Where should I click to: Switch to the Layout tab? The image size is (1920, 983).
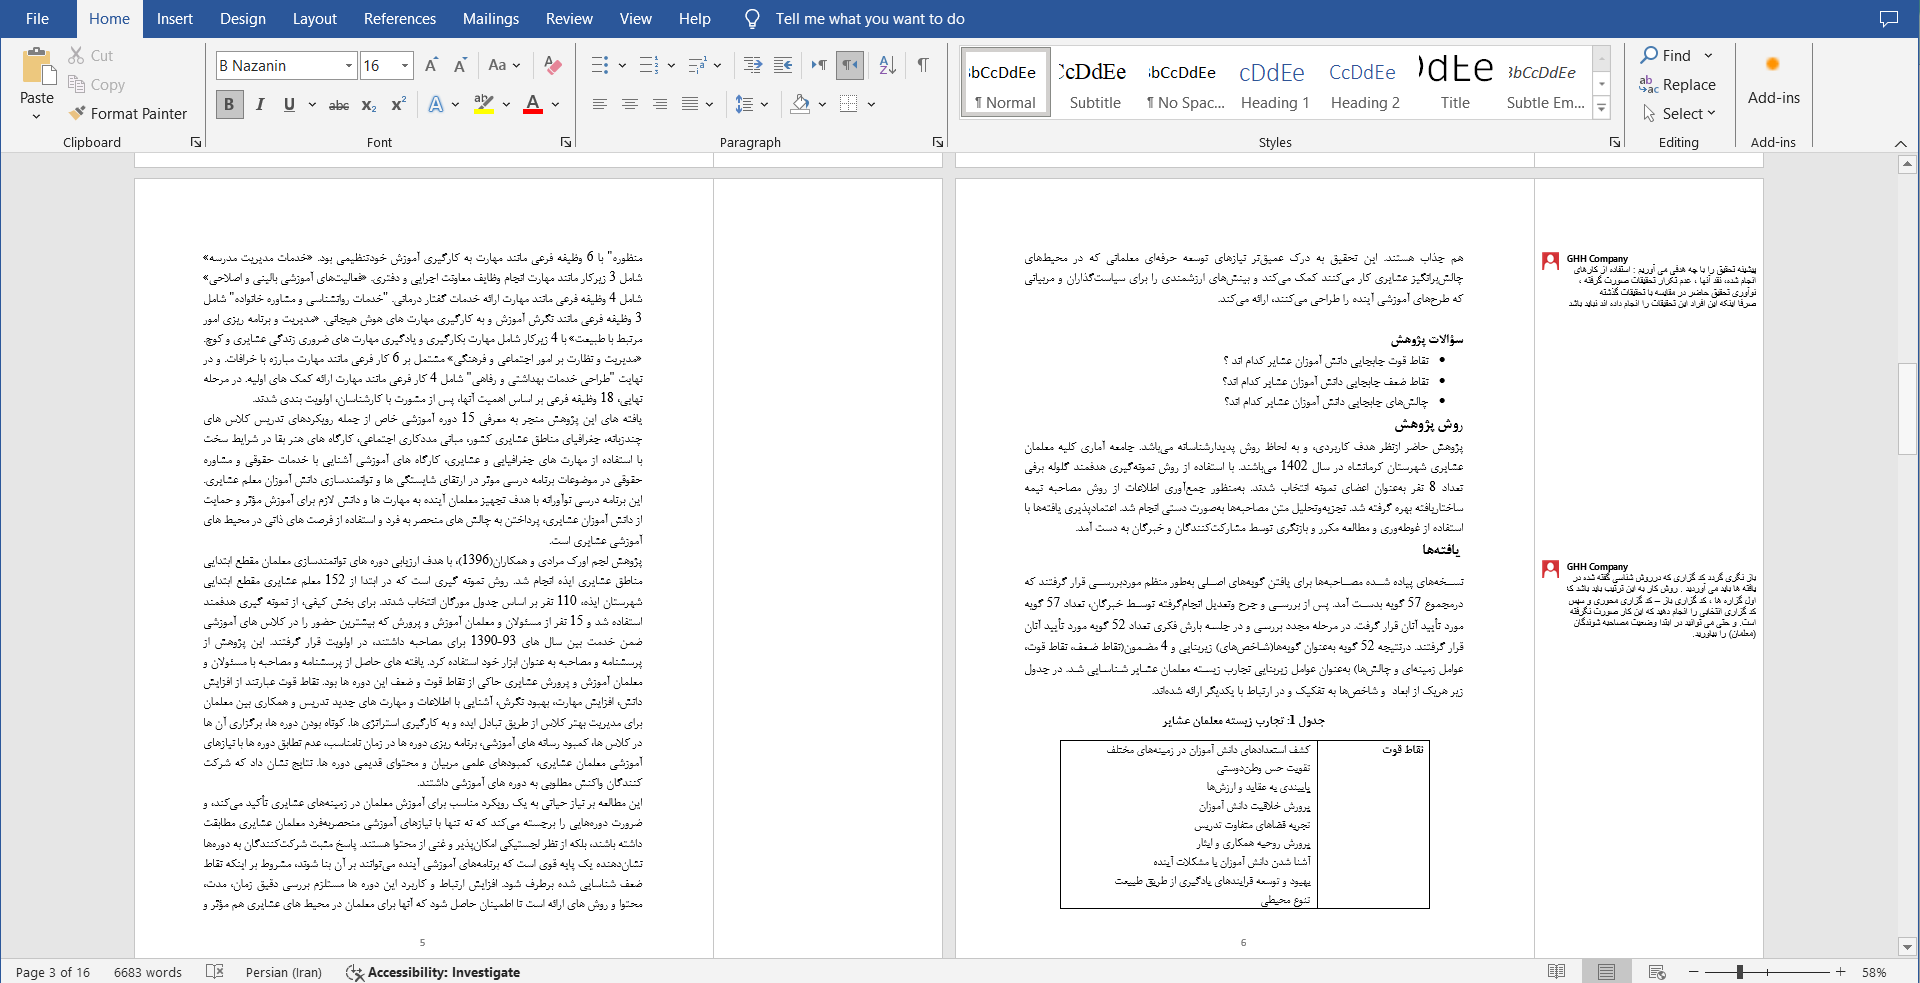(x=315, y=19)
